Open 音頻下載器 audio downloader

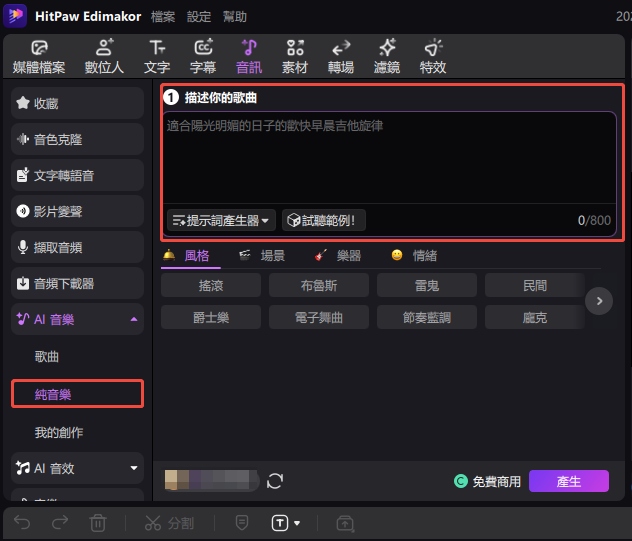77,283
